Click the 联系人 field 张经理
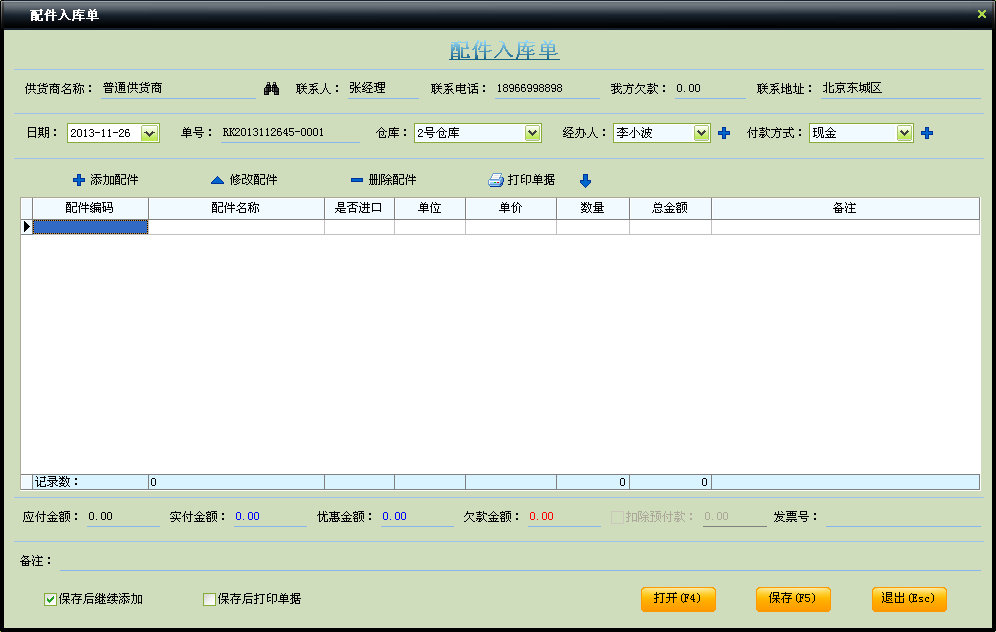Image resolution: width=996 pixels, height=632 pixels. click(383, 89)
